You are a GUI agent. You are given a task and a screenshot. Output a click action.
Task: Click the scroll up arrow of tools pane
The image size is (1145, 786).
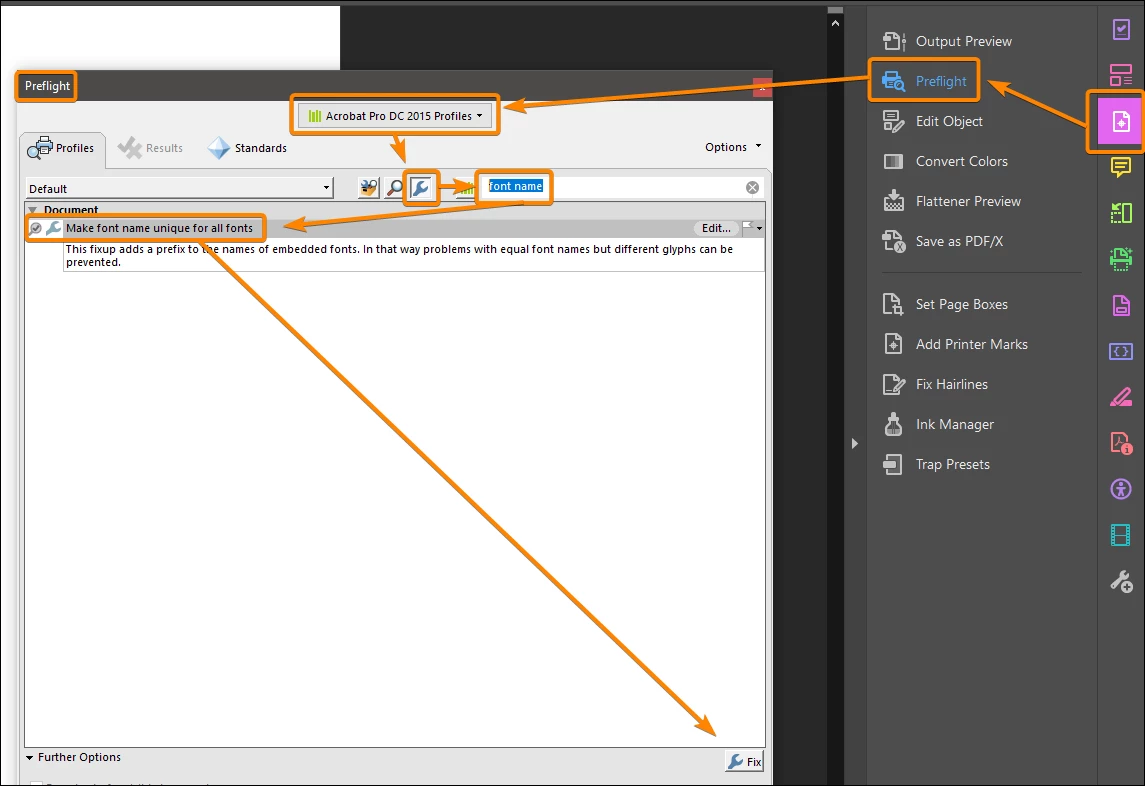pos(835,23)
